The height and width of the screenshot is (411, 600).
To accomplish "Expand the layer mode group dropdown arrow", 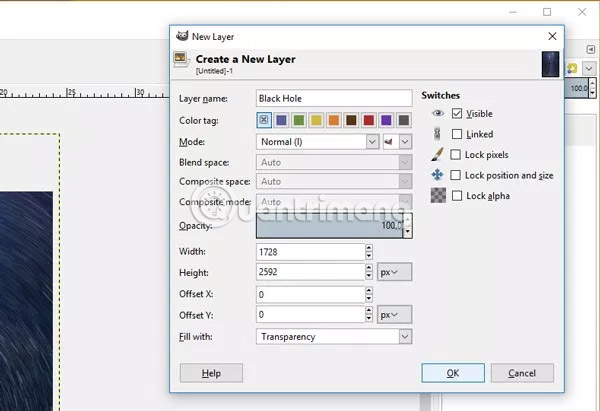I will coord(405,142).
